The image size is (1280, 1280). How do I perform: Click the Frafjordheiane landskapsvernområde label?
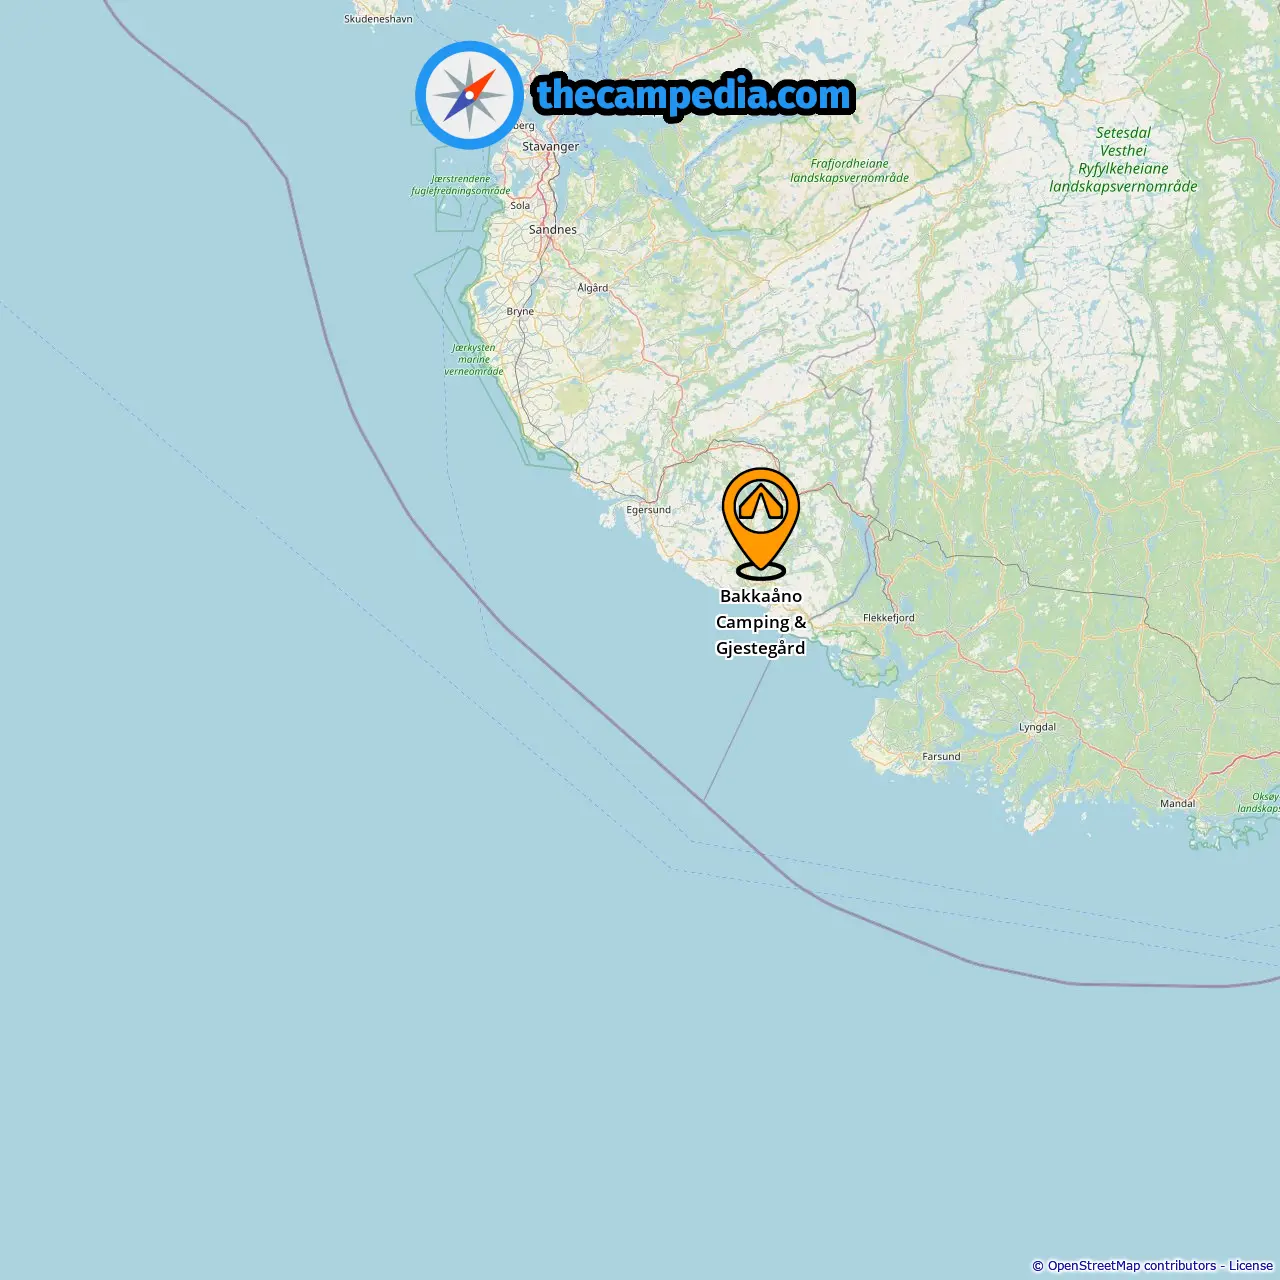pos(849,171)
